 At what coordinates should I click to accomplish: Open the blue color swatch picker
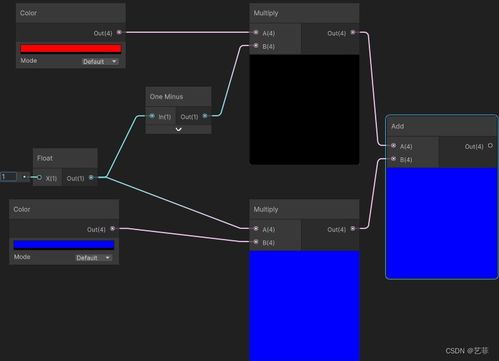(x=64, y=245)
